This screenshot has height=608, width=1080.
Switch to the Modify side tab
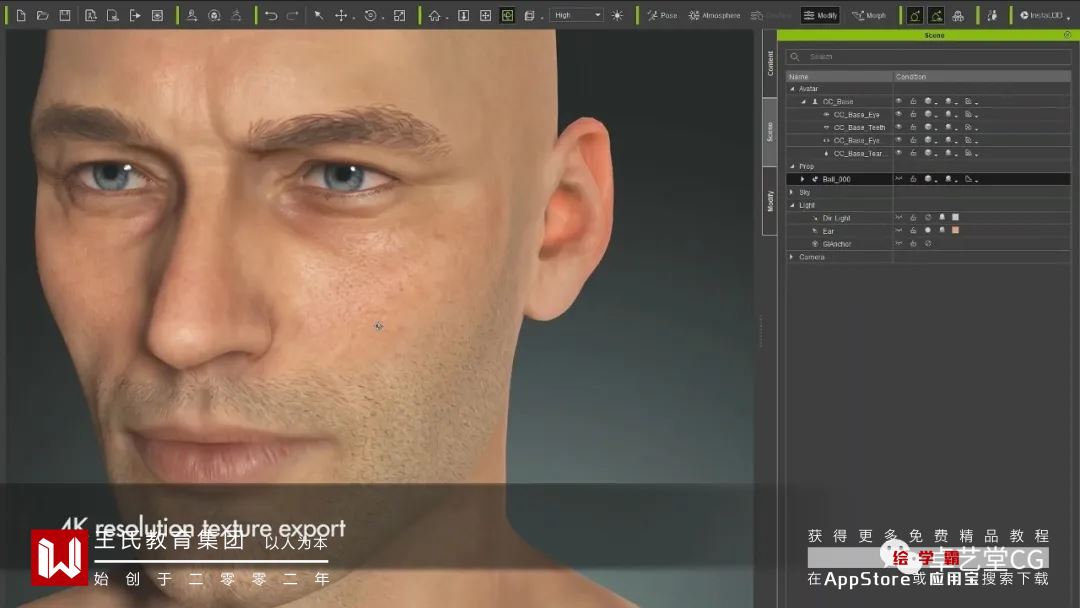click(x=770, y=201)
